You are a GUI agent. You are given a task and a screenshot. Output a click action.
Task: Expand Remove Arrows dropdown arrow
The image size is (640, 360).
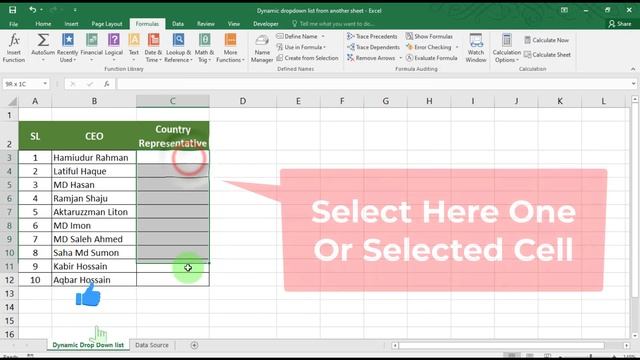click(x=400, y=58)
